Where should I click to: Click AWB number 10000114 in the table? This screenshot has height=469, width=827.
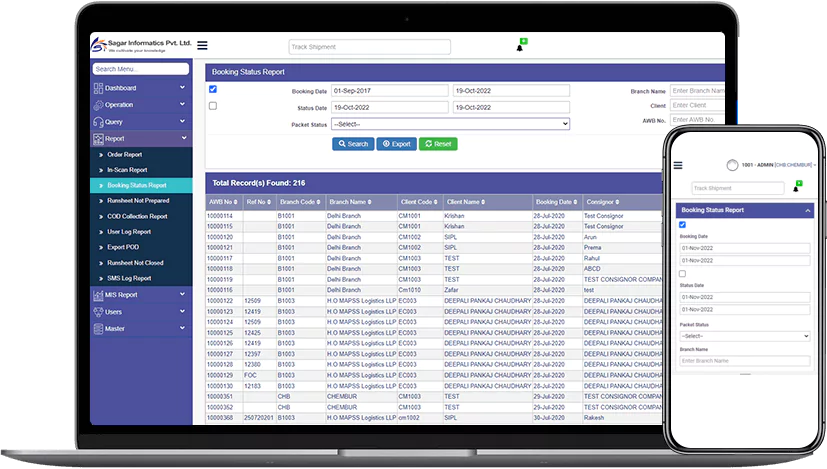pos(219,216)
